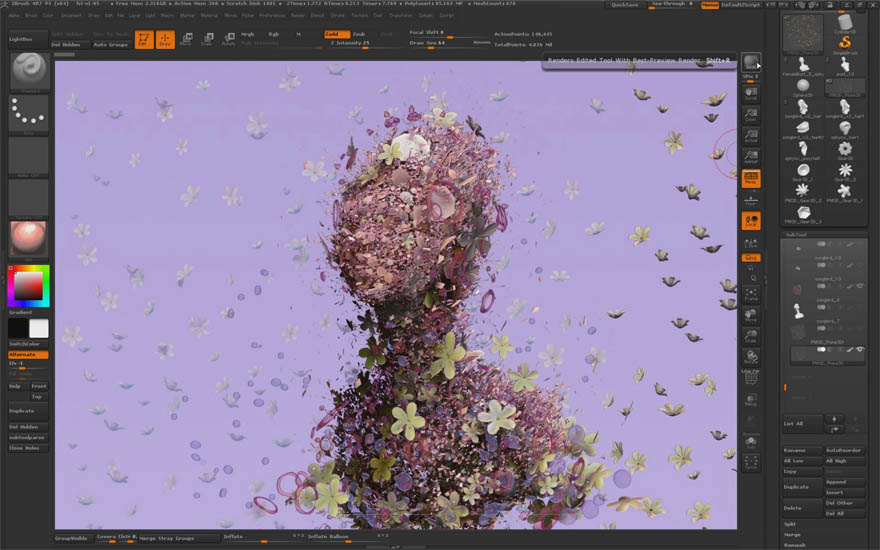
Task: Adjust the Z Intensity slider
Action: 364,44
